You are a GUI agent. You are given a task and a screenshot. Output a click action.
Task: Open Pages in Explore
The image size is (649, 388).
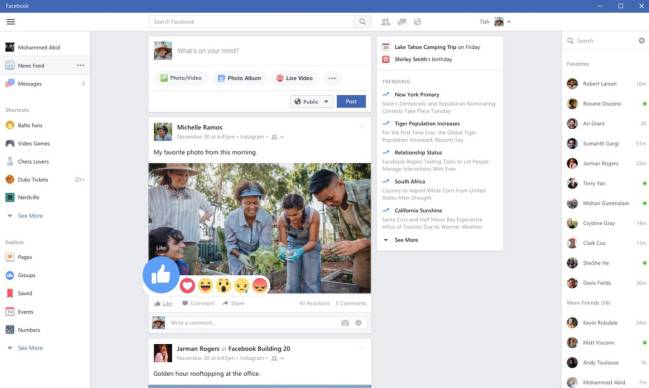pos(19,257)
